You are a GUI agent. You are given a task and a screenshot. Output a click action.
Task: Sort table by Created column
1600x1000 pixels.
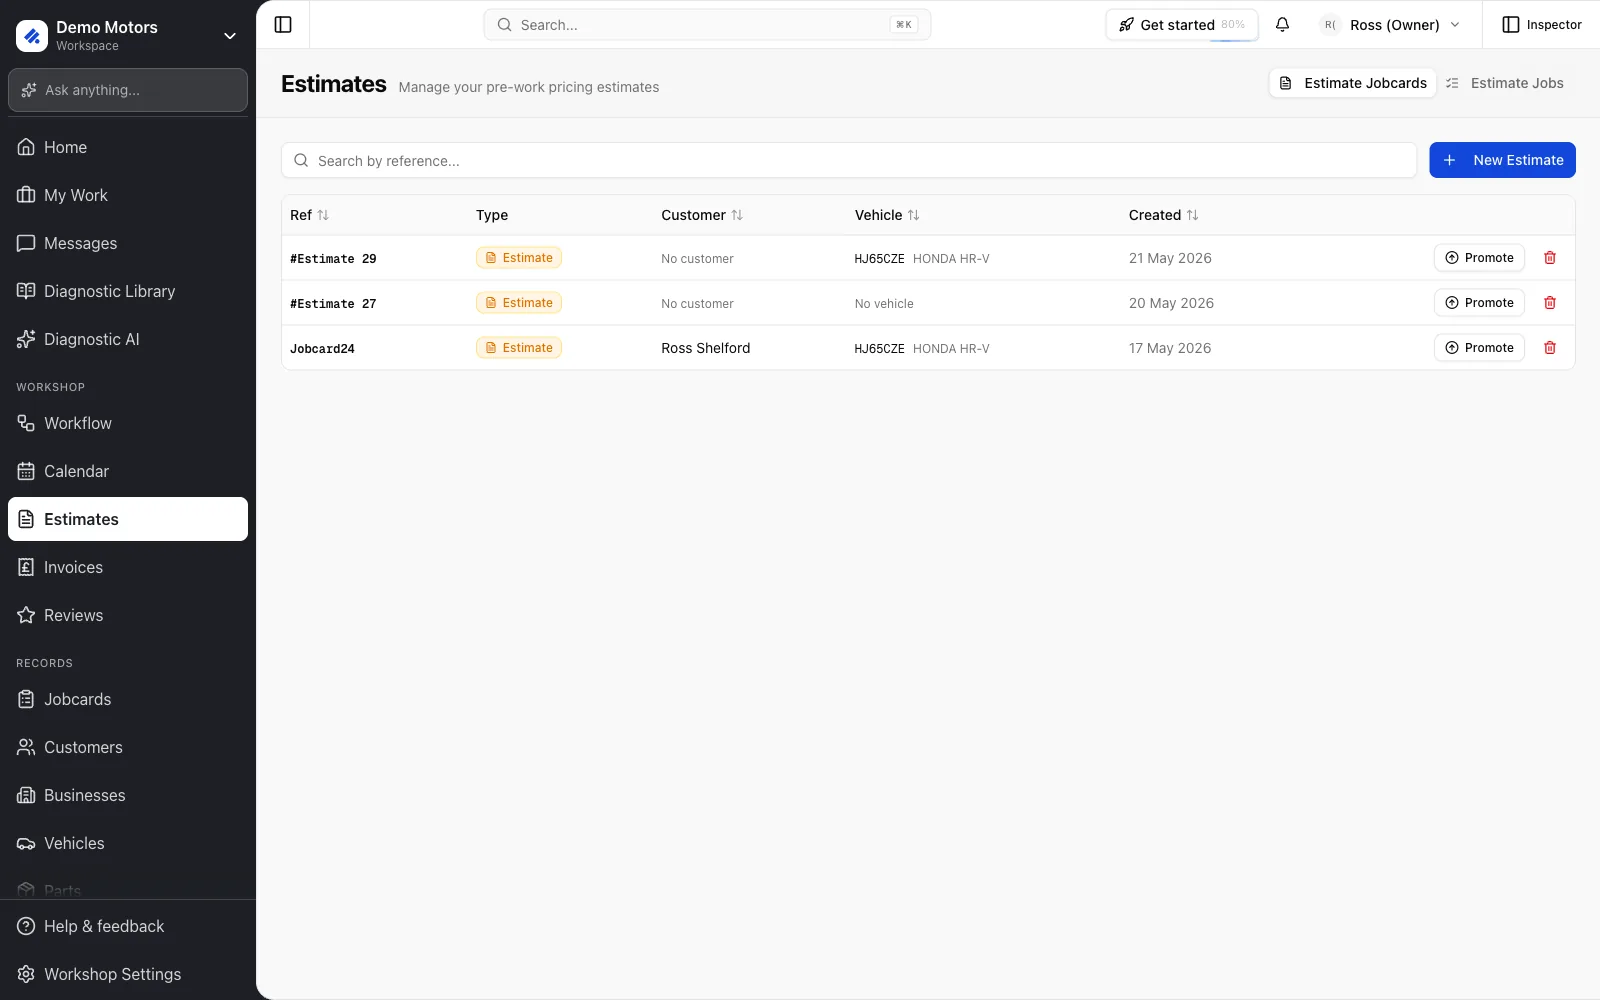click(1163, 215)
